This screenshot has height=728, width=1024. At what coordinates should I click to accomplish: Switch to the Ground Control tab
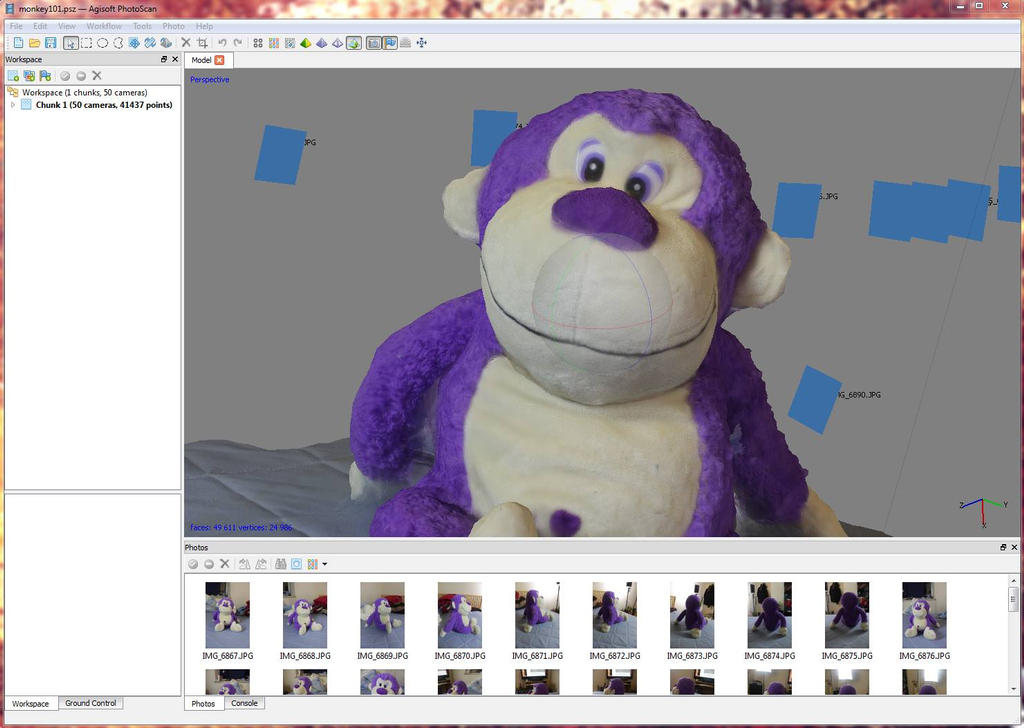coord(91,703)
